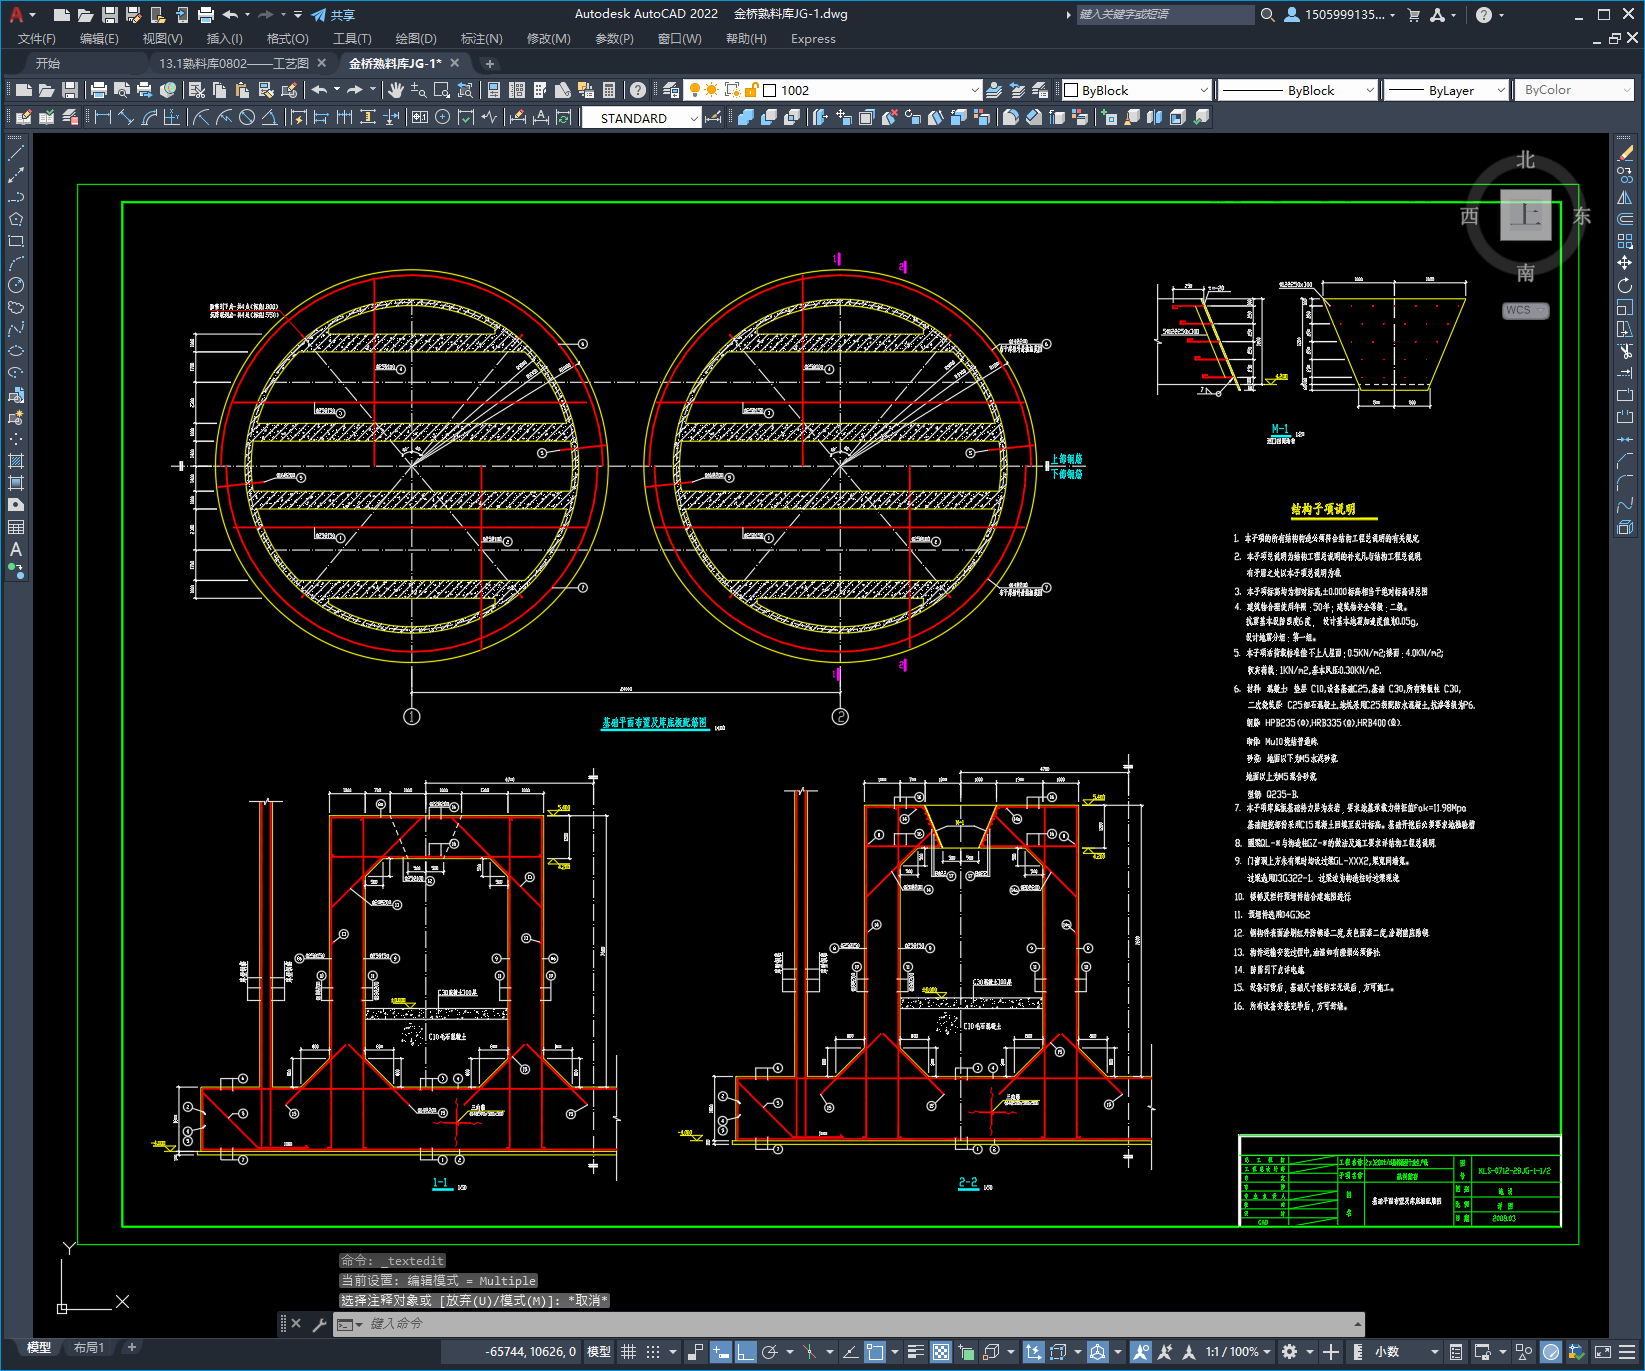Select the Circle tool in the draw toolbar
Screen dimensions: 1645x1371
click(x=16, y=285)
